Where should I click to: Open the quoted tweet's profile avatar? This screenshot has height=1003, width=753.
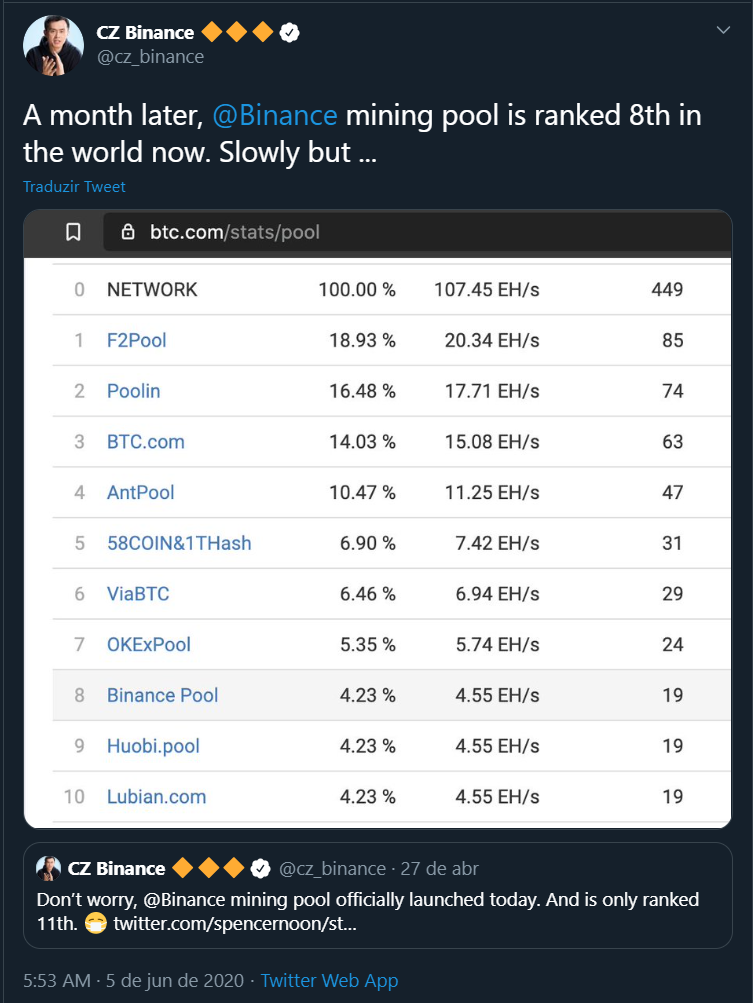45,868
